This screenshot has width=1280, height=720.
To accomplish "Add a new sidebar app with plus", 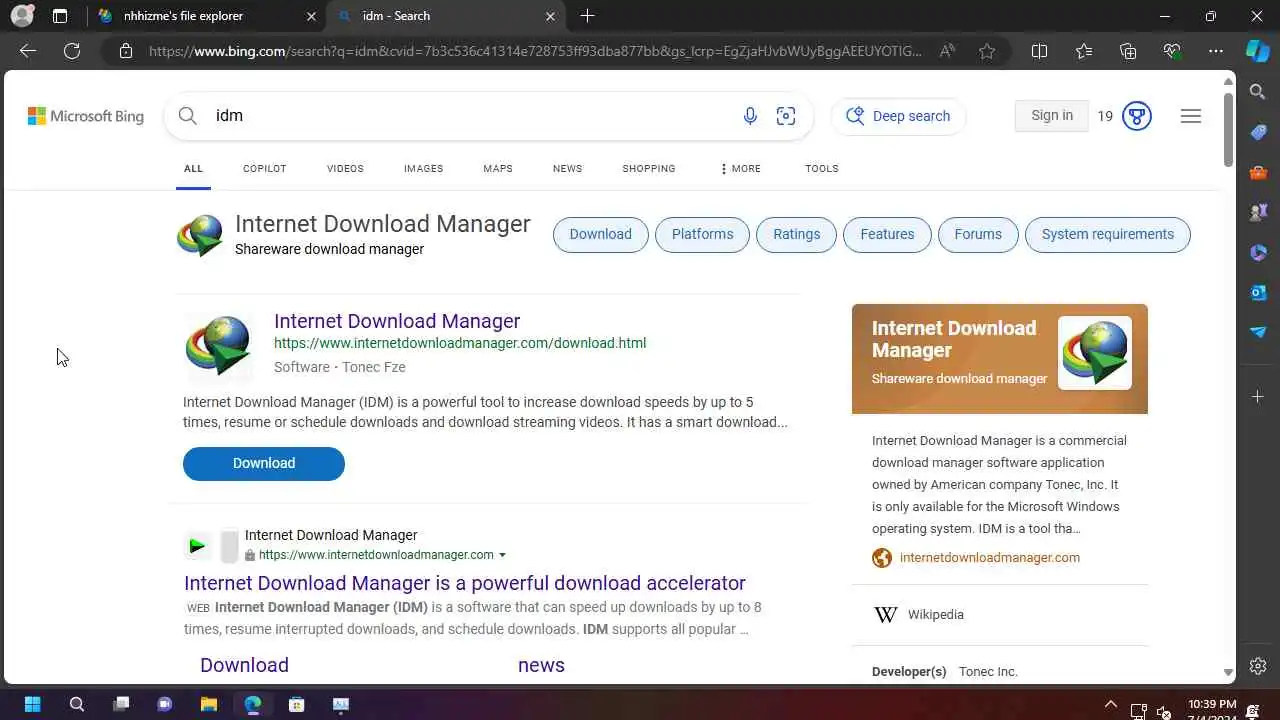I will (x=1258, y=397).
